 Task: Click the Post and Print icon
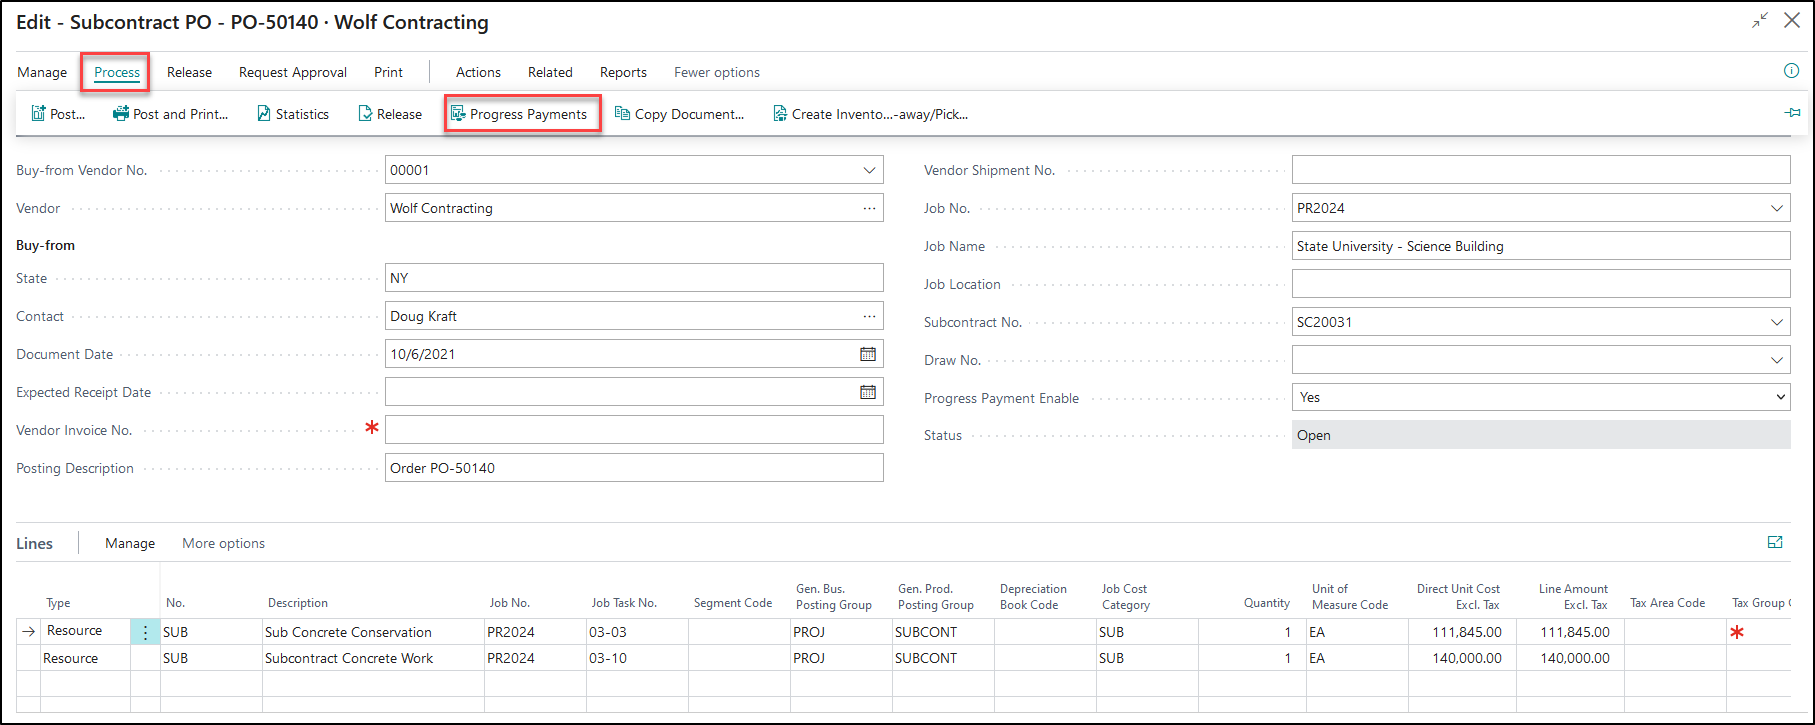tap(121, 114)
